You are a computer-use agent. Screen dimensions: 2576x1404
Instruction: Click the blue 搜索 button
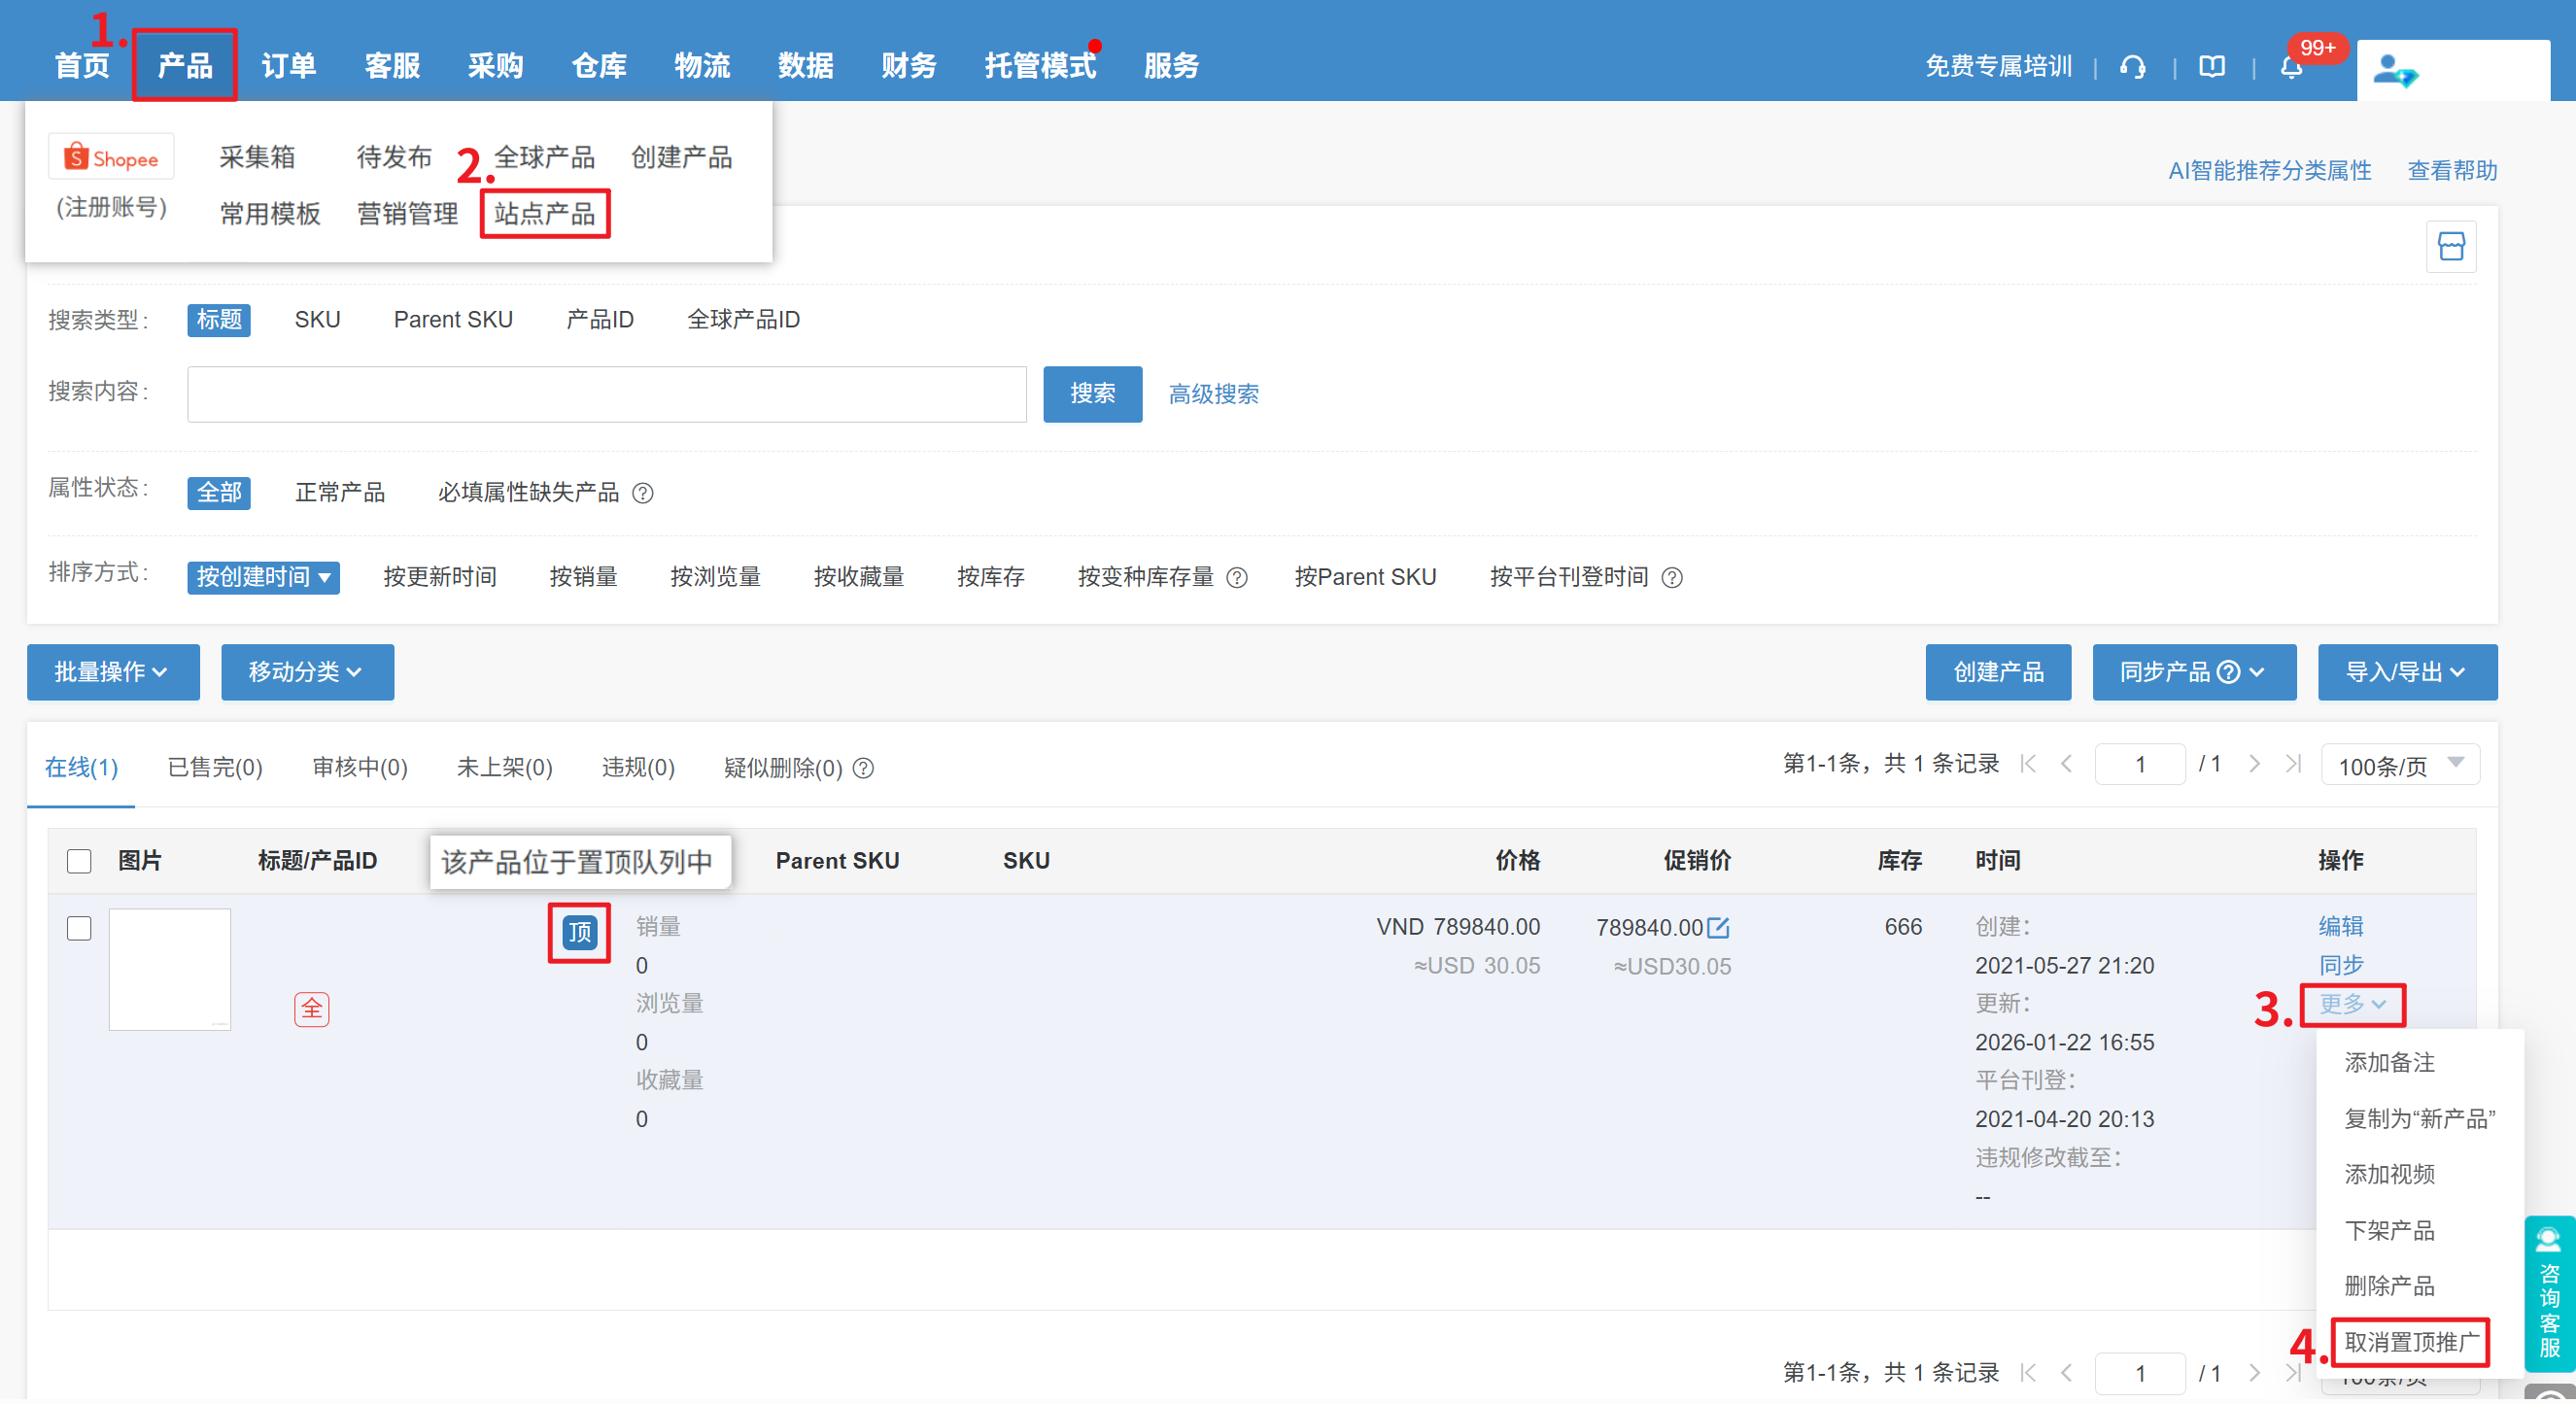[x=1092, y=394]
